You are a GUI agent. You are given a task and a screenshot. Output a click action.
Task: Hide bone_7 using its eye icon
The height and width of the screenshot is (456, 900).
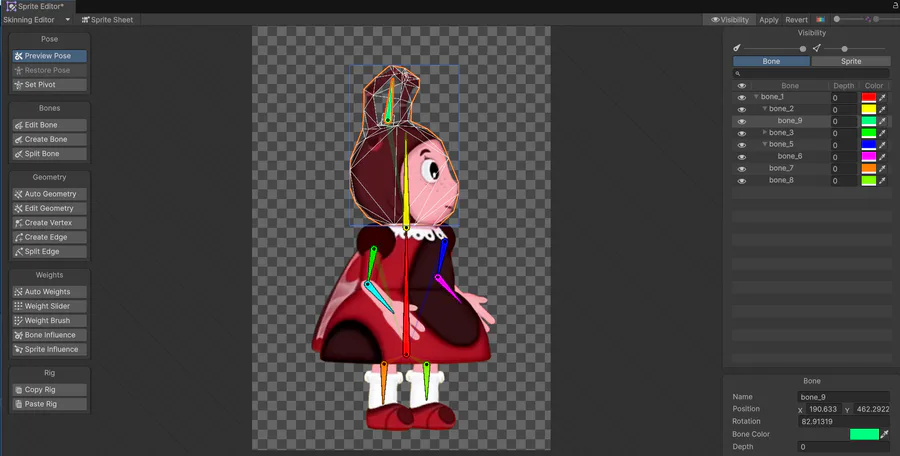coord(742,169)
